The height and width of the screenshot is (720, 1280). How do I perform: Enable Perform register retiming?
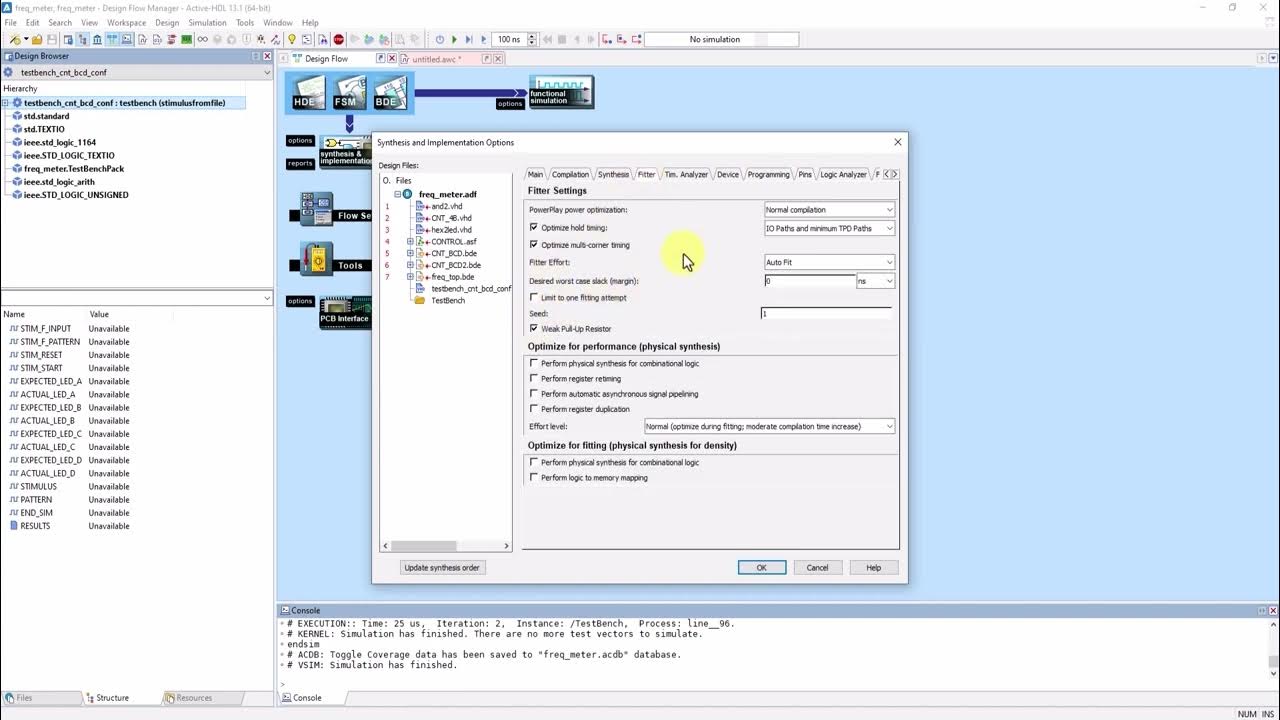pos(533,378)
